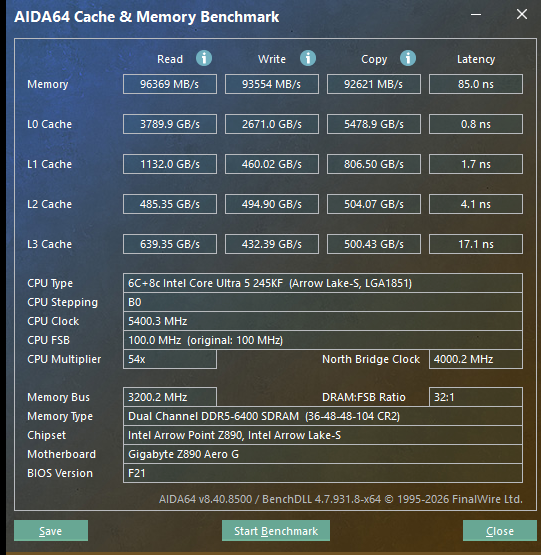Screen dimensions: 541x555
Task: Save the benchmark results
Action: coord(51,531)
